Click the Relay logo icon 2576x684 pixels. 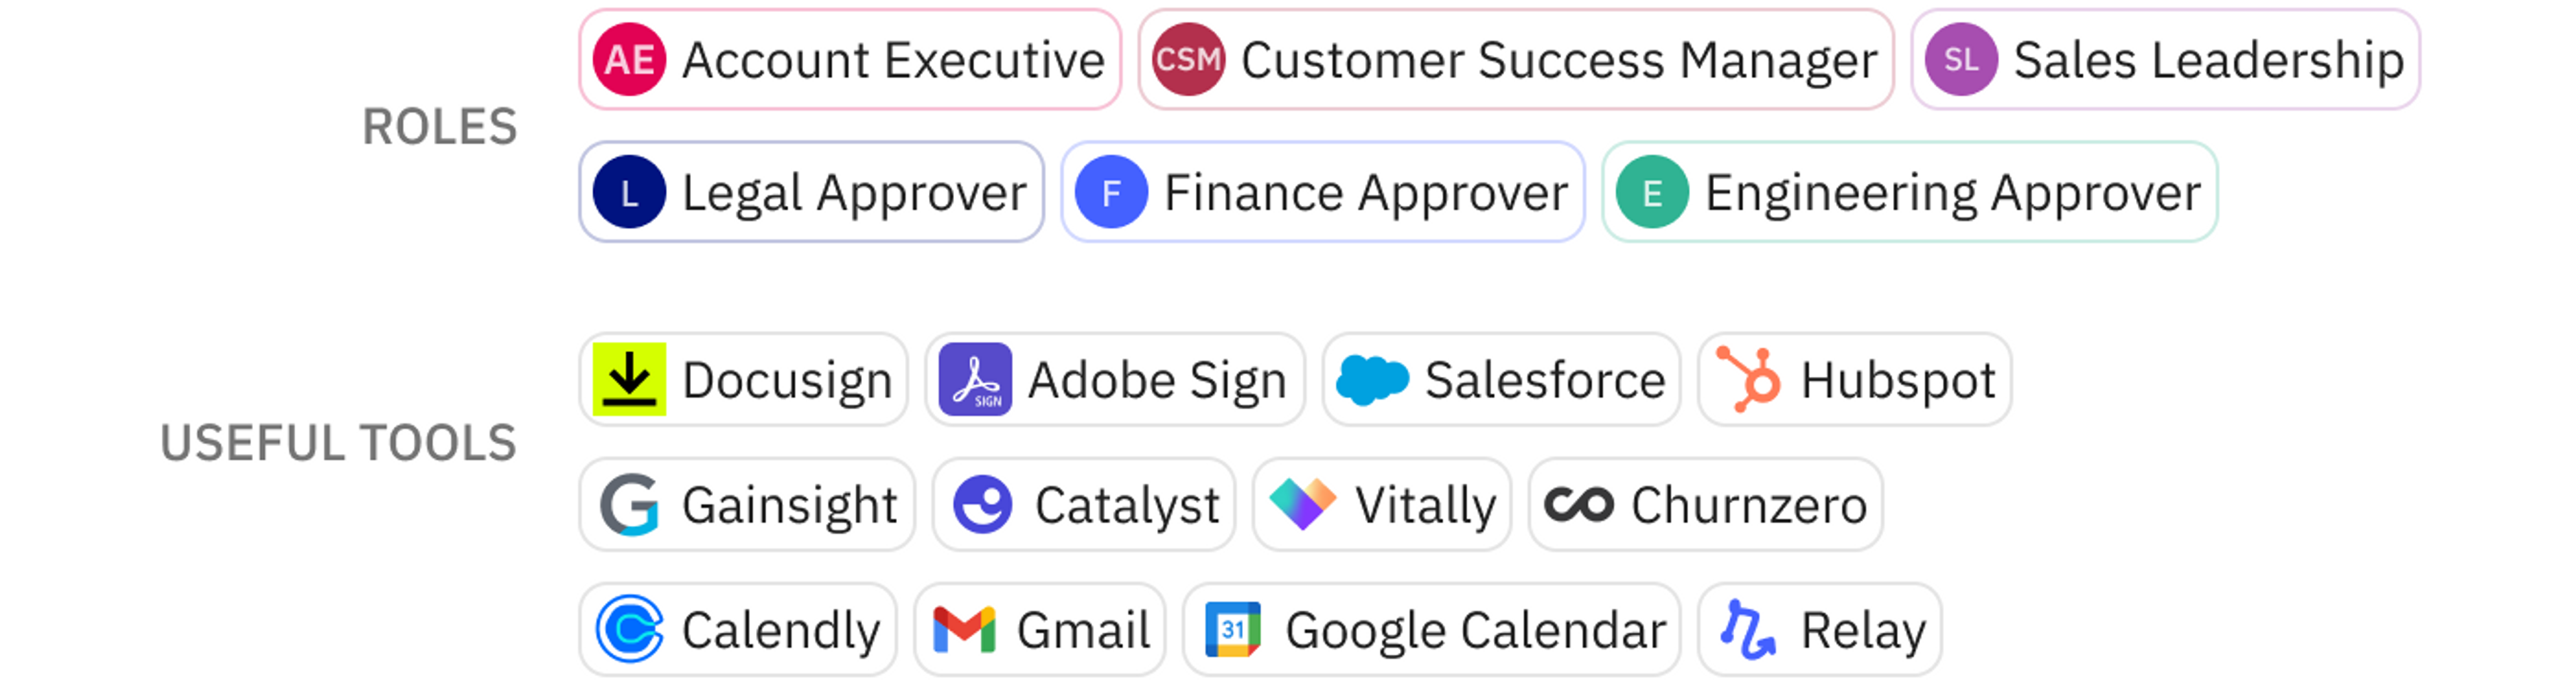(x=1748, y=629)
